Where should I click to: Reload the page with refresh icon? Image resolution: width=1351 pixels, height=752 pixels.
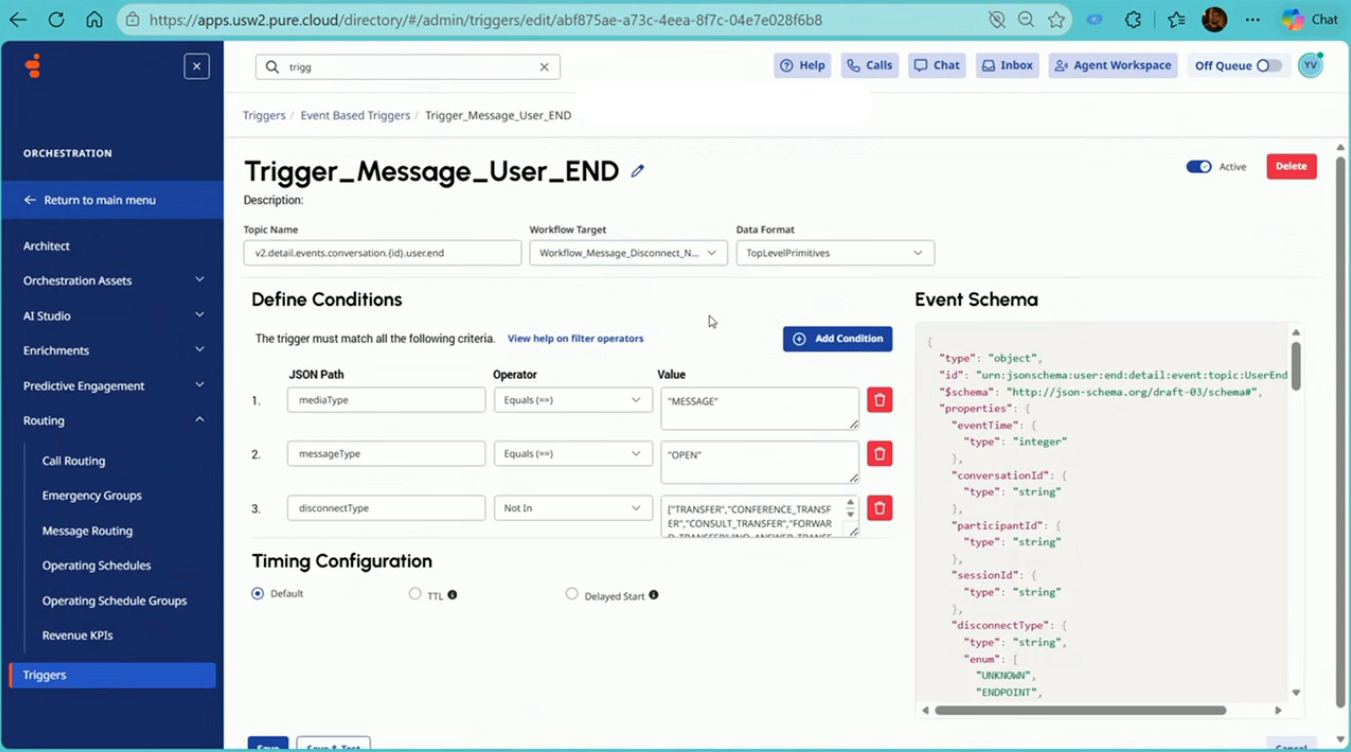[x=56, y=19]
